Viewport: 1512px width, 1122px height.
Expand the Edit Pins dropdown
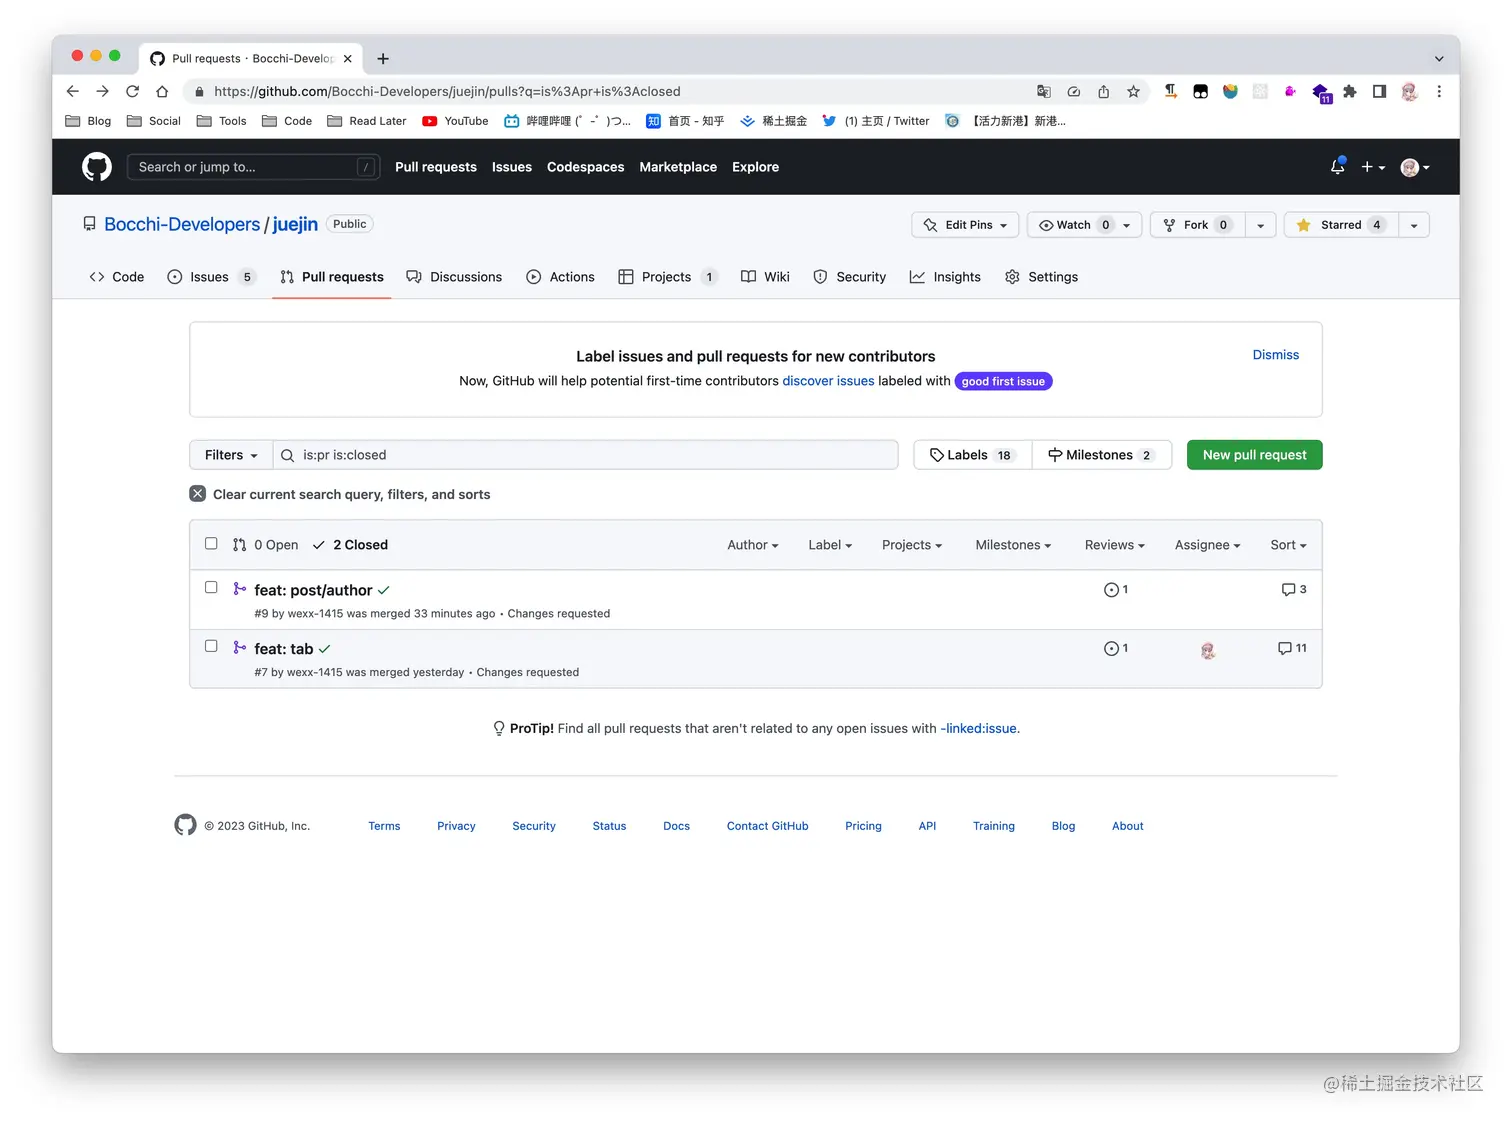point(965,225)
